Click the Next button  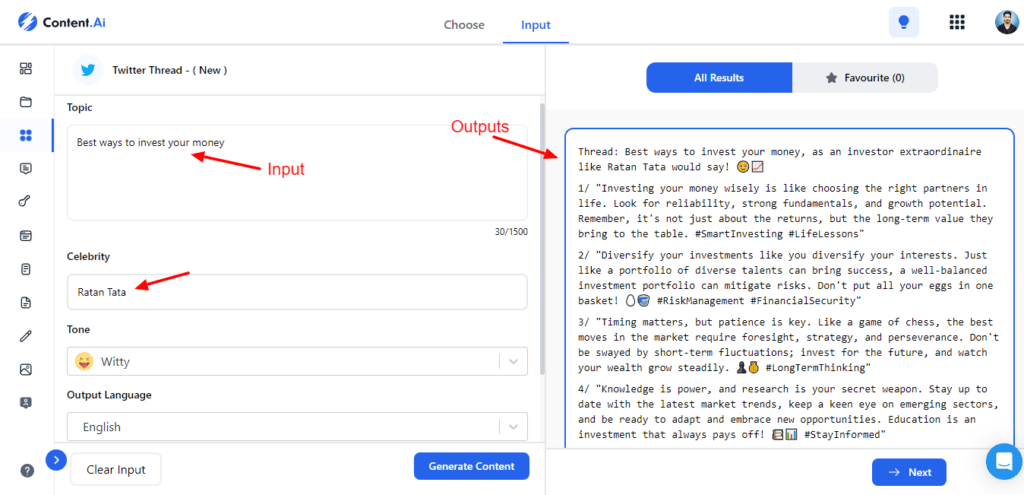[x=909, y=472]
